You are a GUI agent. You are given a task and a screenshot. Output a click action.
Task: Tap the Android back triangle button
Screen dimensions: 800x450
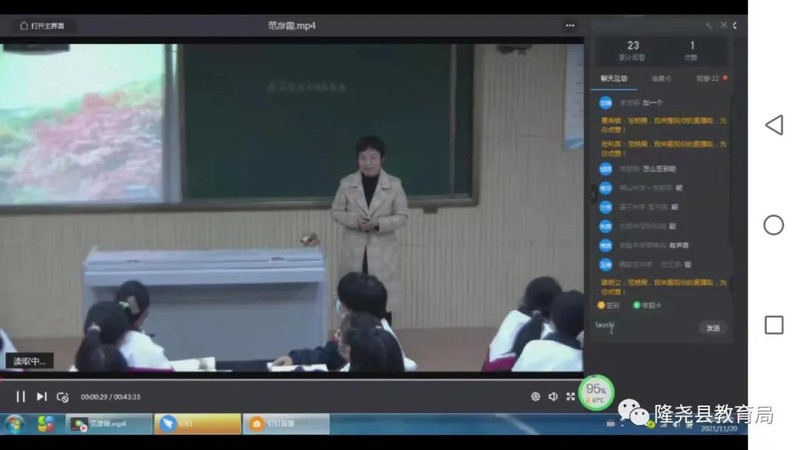(x=774, y=125)
